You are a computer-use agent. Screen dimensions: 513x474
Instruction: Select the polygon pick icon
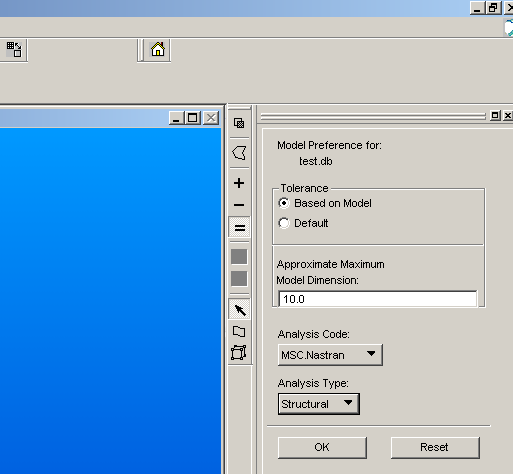pyautogui.click(x=239, y=153)
